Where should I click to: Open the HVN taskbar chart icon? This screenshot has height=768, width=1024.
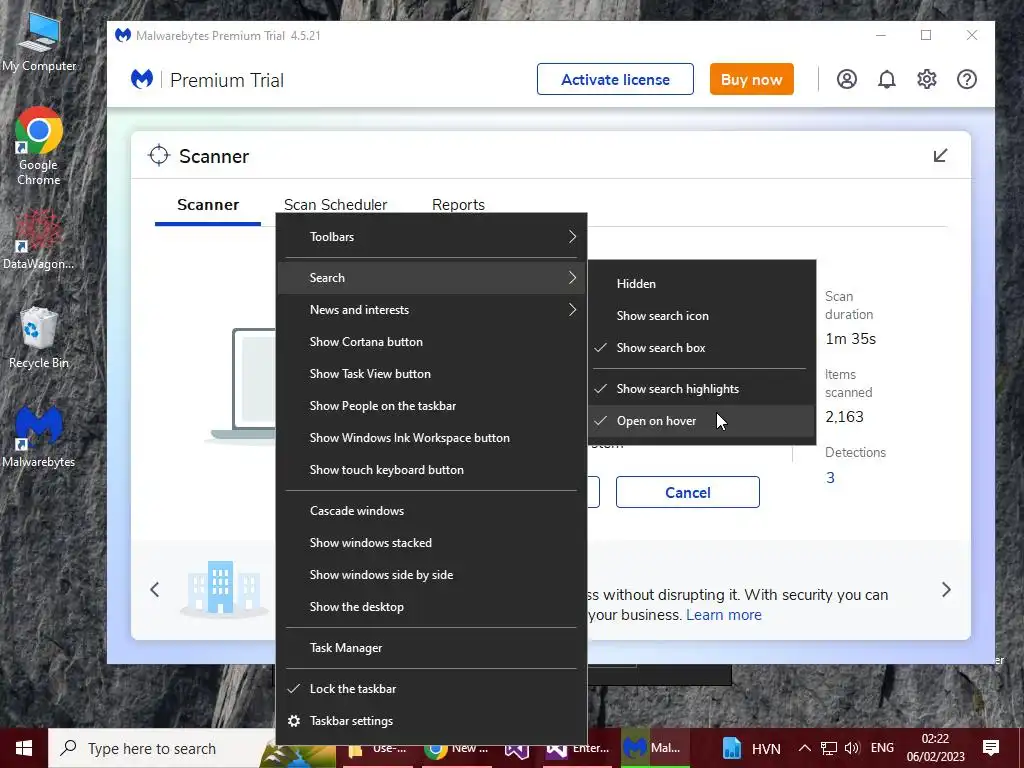coord(732,748)
